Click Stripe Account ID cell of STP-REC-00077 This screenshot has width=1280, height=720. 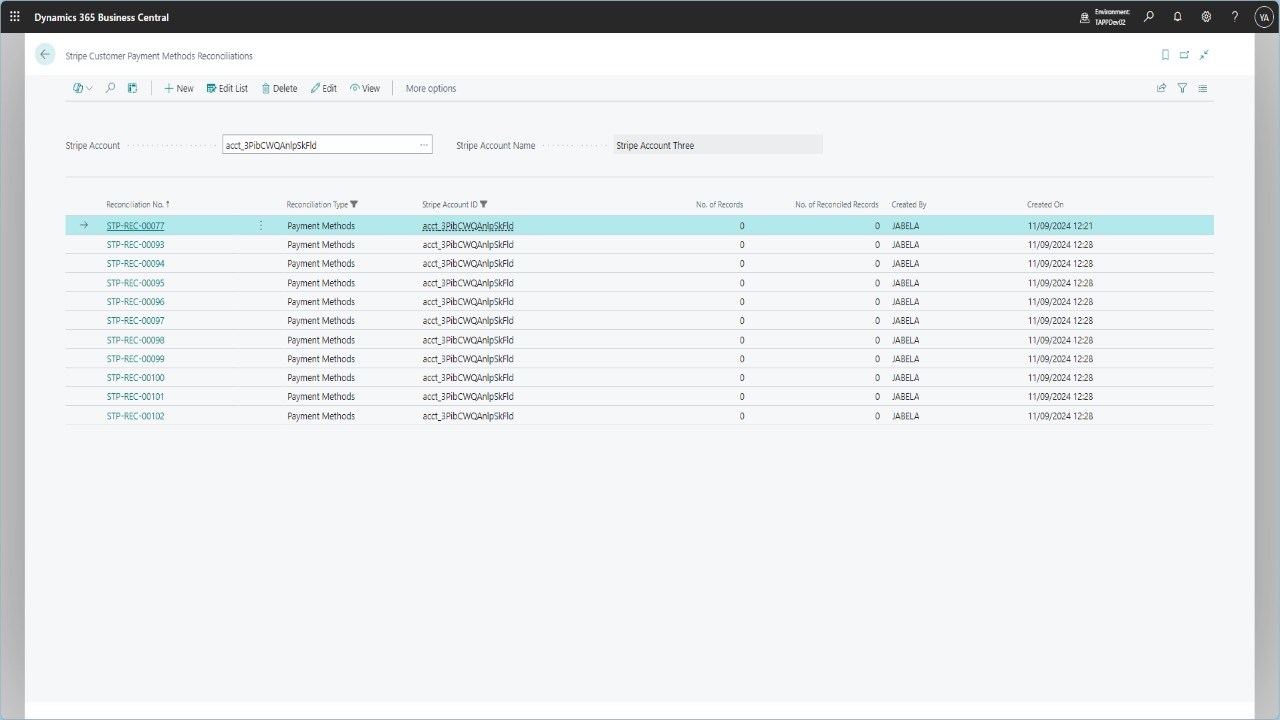[x=468, y=226]
